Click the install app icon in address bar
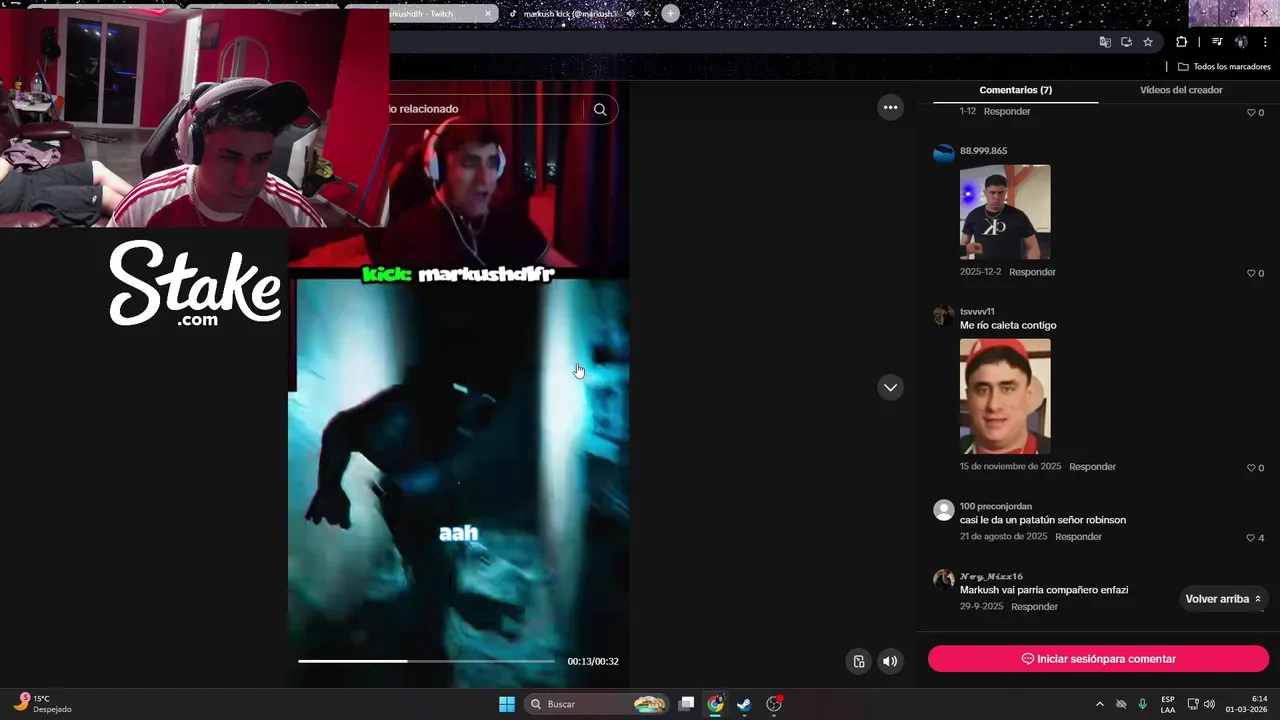Image resolution: width=1280 pixels, height=720 pixels. coord(1126,42)
